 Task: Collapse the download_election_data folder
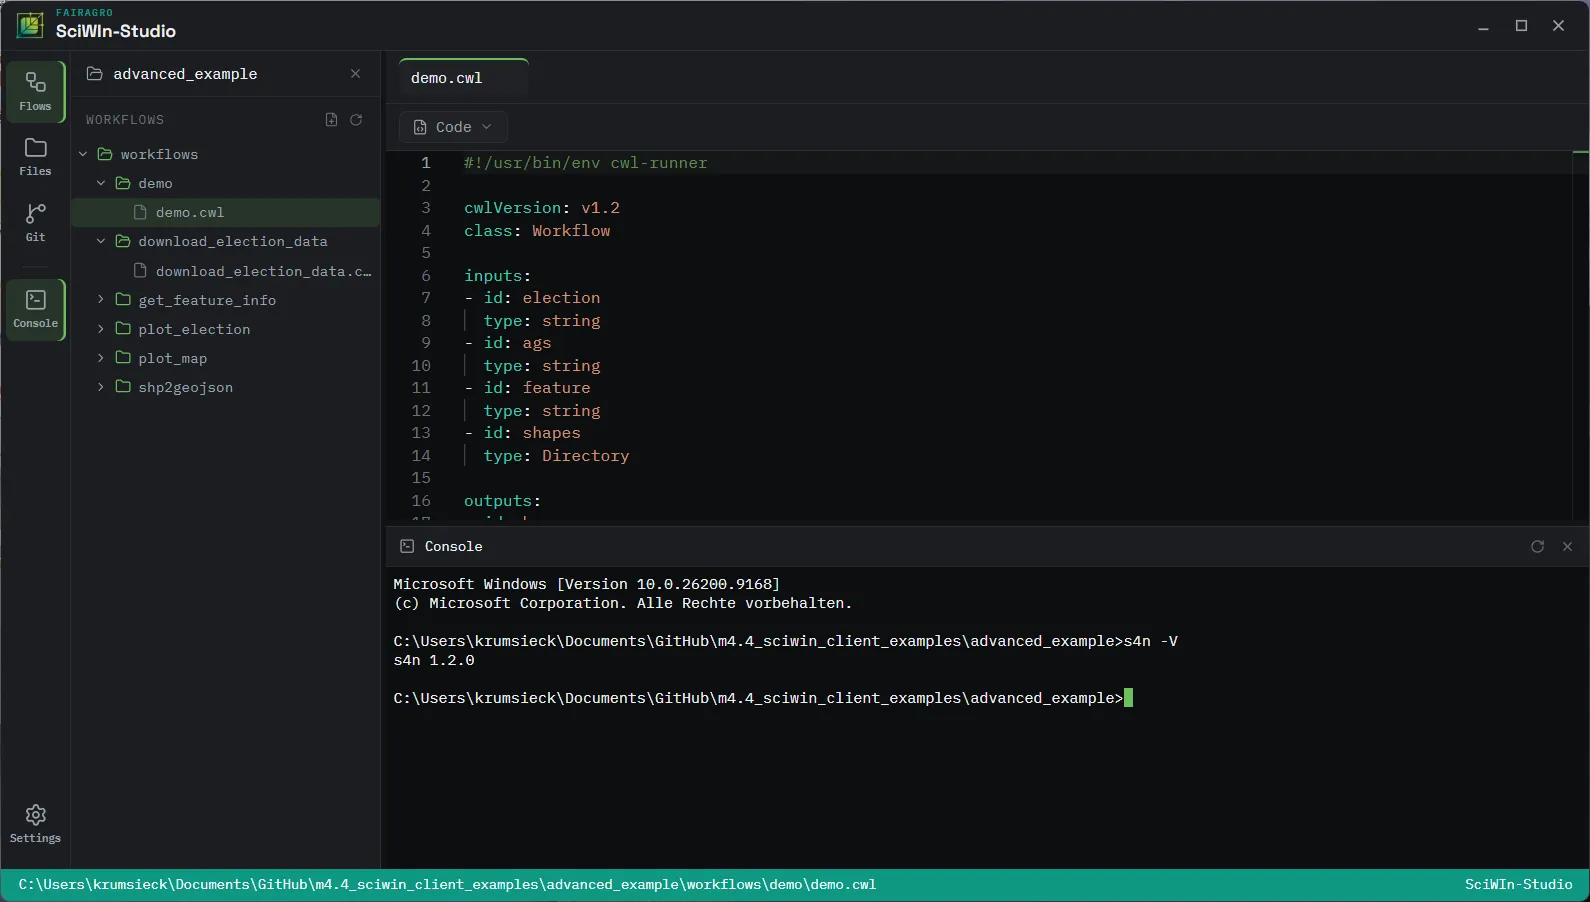click(101, 241)
